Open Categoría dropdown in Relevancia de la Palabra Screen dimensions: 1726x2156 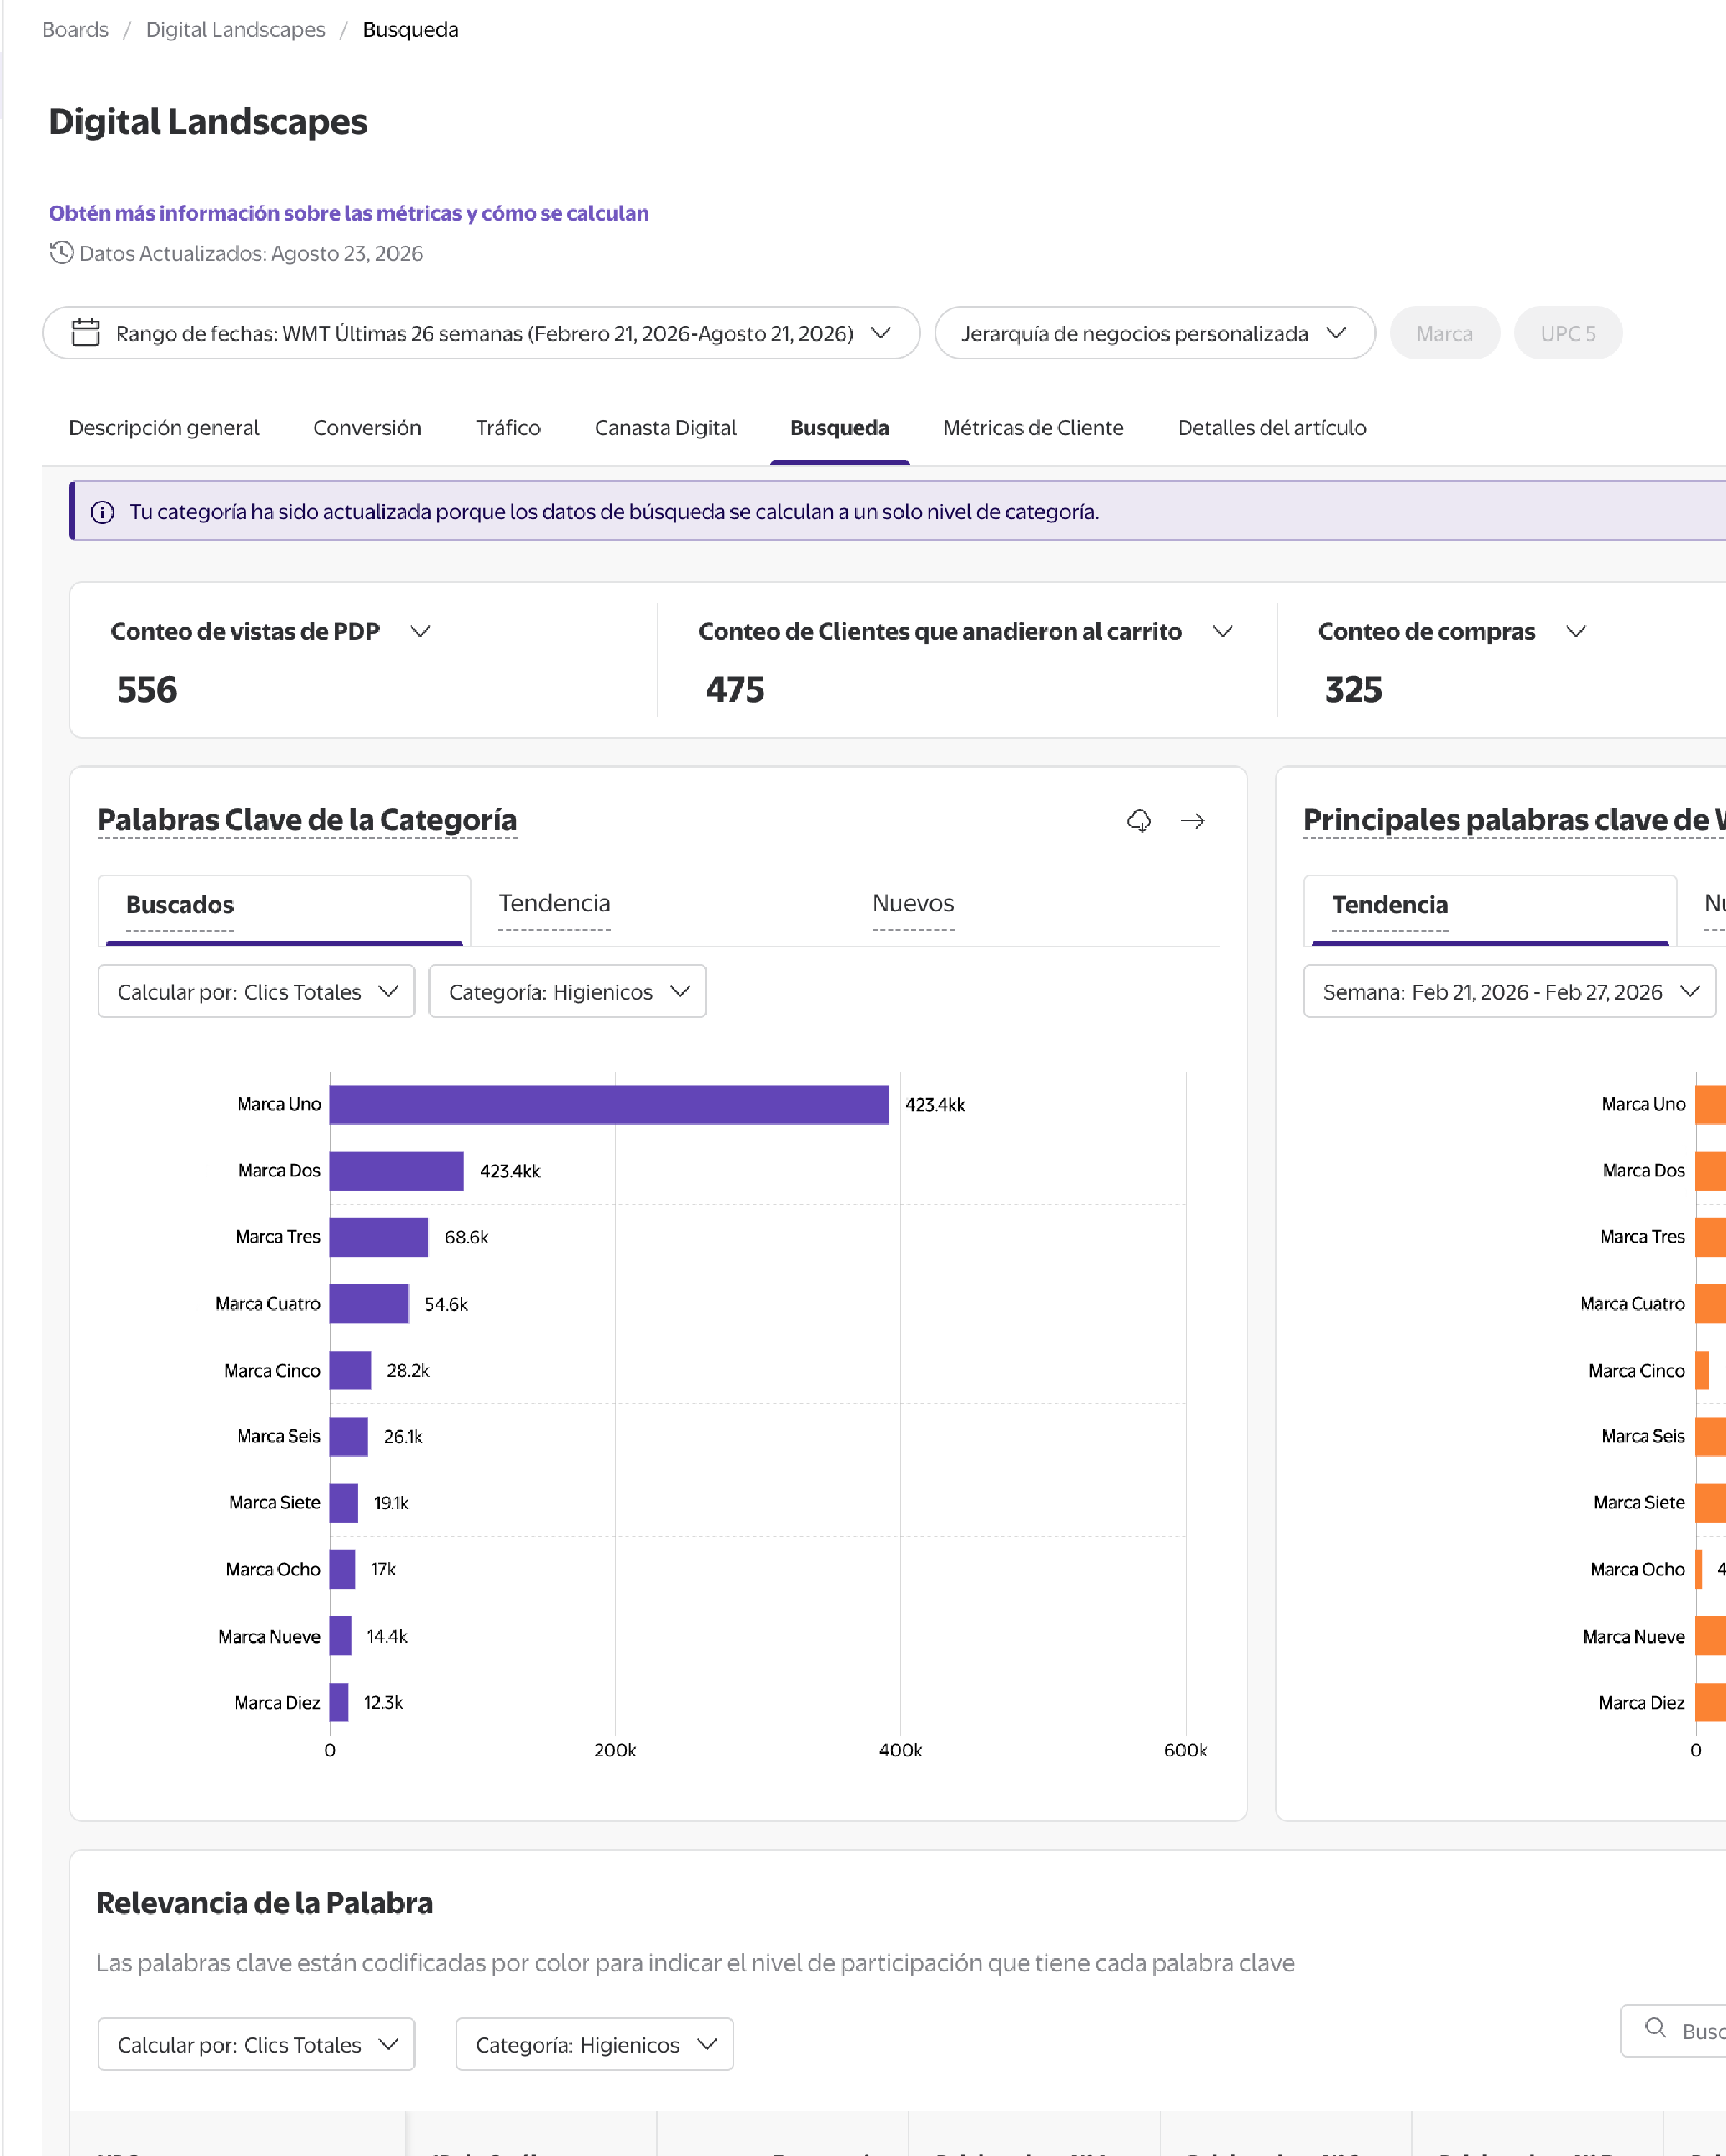point(595,2044)
